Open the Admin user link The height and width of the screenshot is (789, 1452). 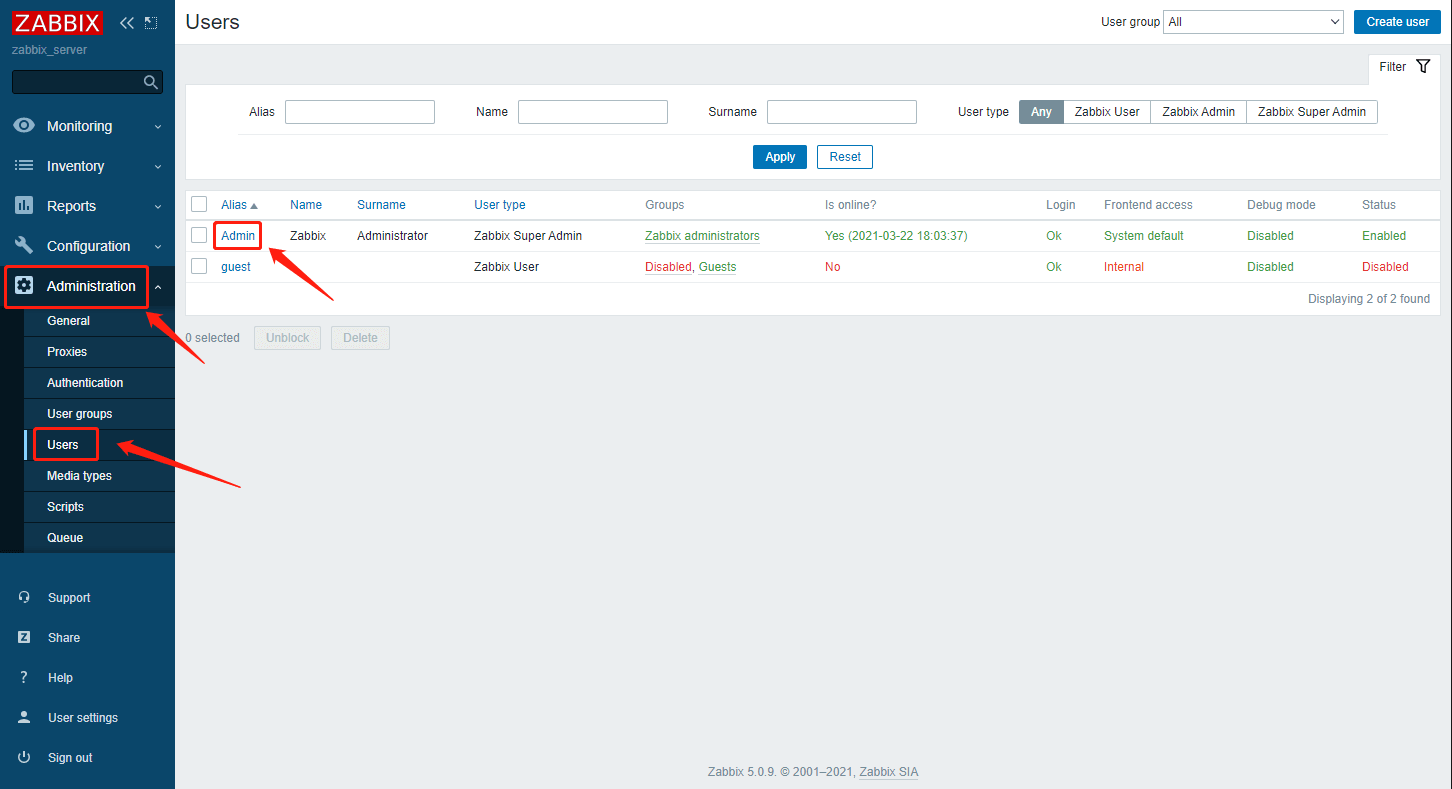click(x=238, y=236)
